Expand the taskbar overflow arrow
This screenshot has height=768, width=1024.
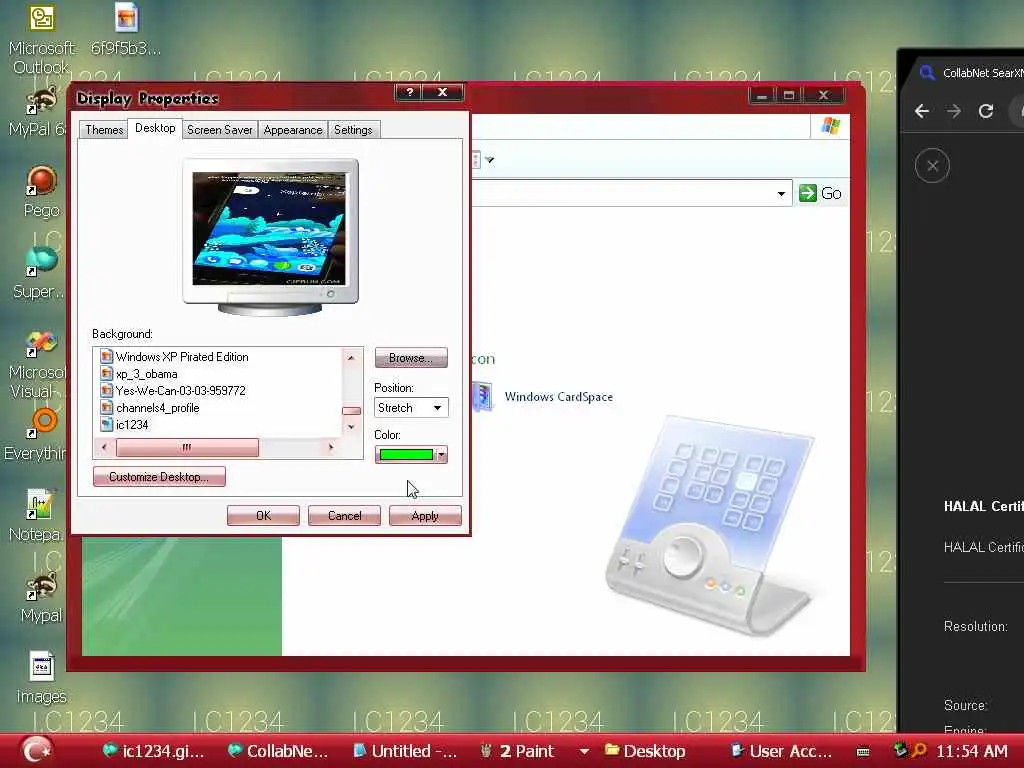tap(584, 752)
